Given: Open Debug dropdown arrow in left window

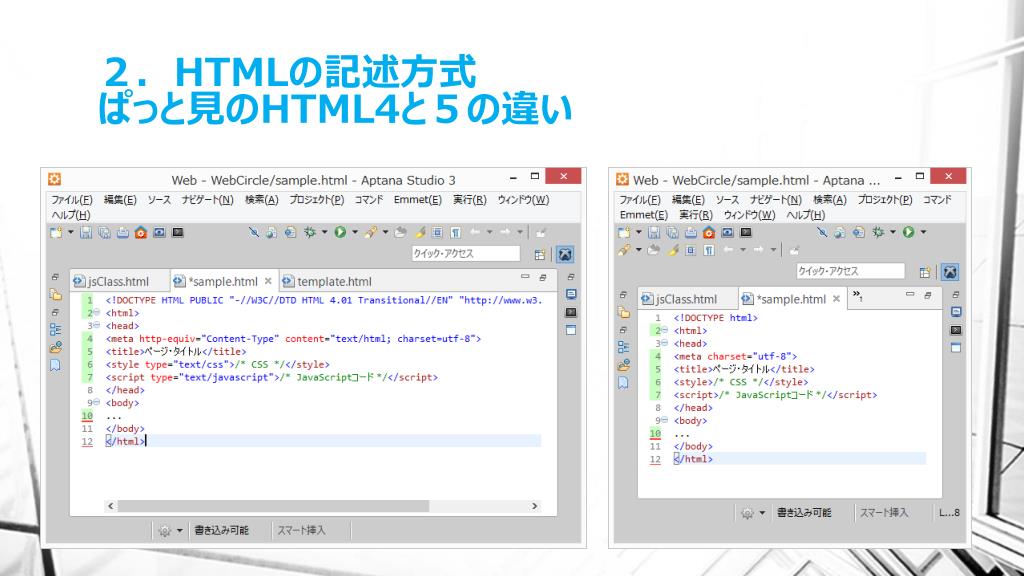Looking at the screenshot, I should [324, 232].
